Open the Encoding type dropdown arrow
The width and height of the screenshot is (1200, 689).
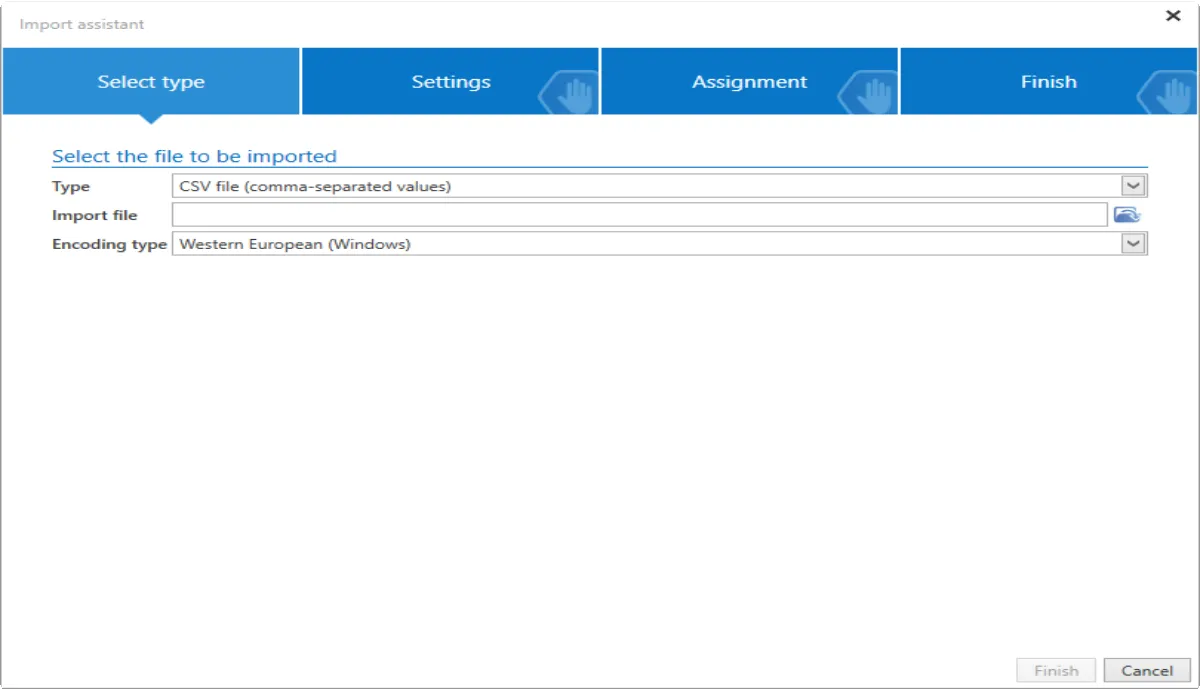coord(1133,243)
